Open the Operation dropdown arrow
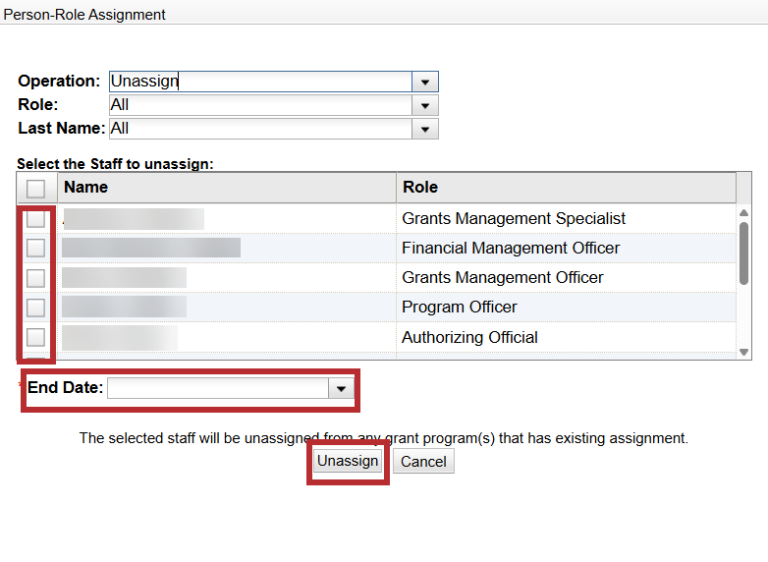Screen dimensions: 768x562 (x=426, y=82)
